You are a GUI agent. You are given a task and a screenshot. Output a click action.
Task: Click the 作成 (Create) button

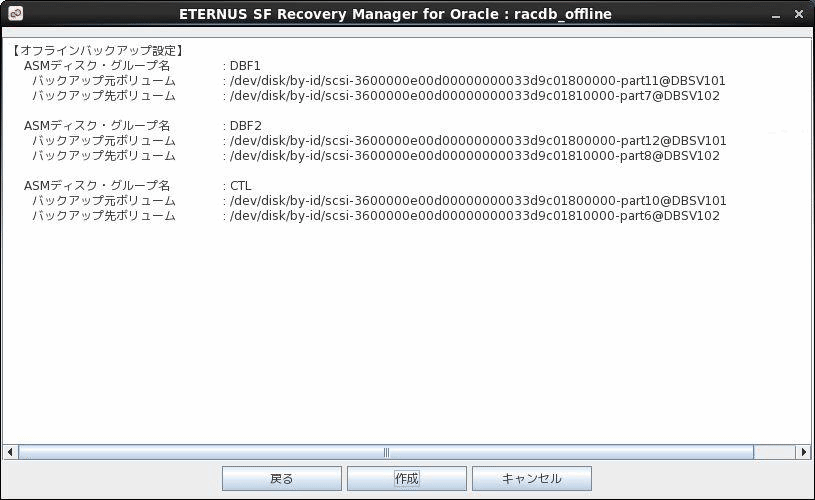pyautogui.click(x=406, y=478)
